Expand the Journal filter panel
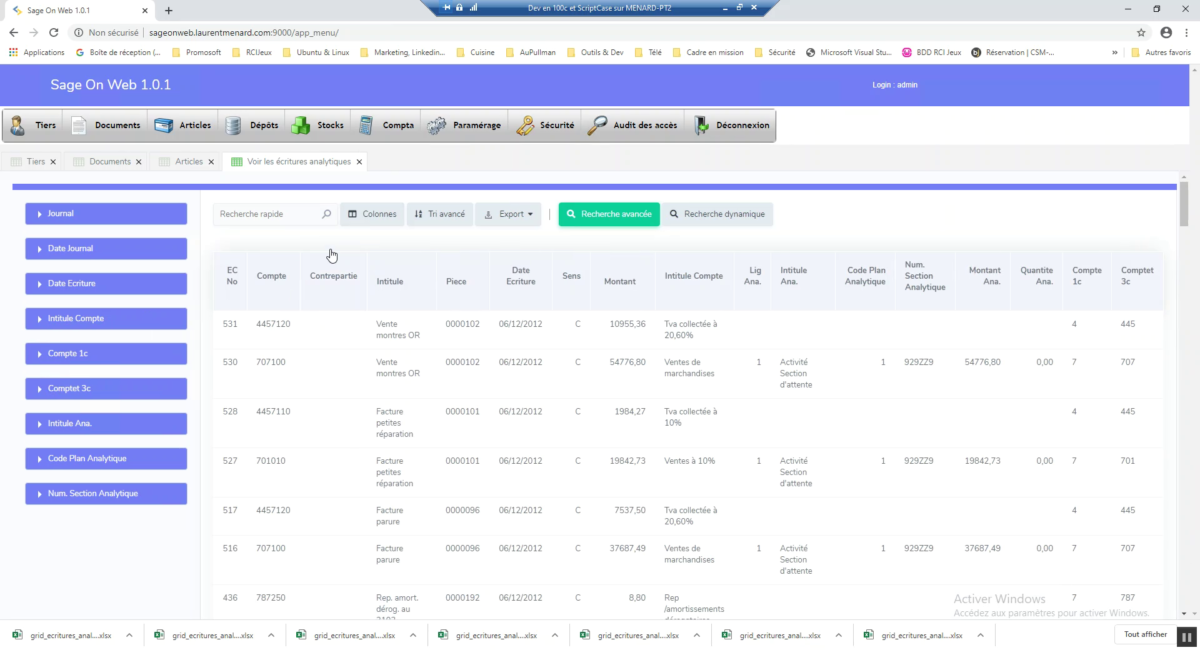Viewport: 1200px width, 650px height. pos(105,213)
